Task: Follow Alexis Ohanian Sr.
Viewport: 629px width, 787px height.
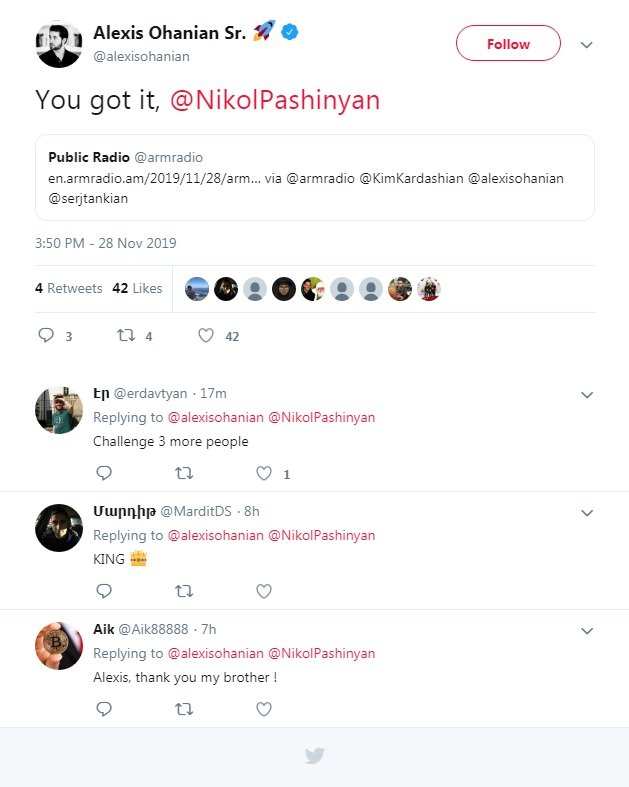Action: pos(508,44)
